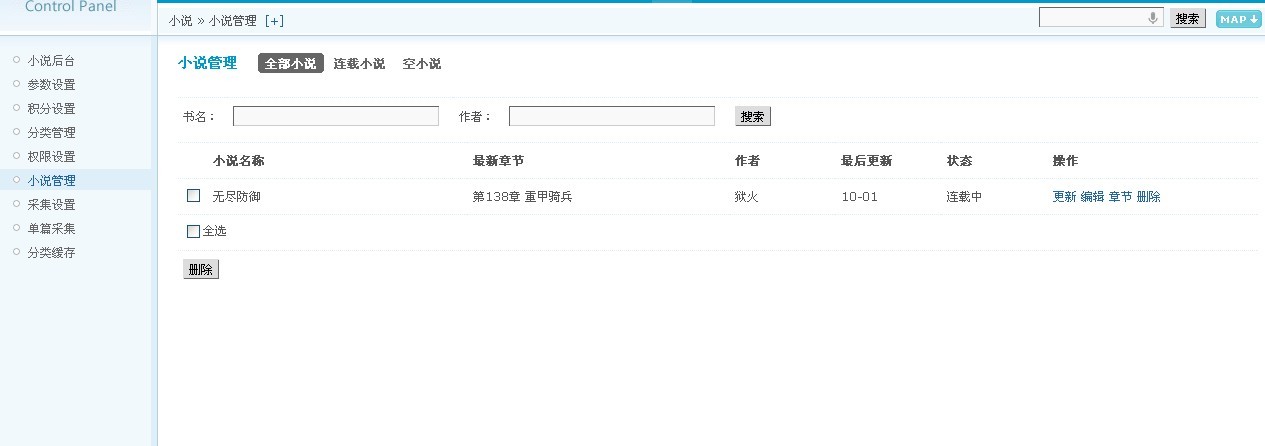This screenshot has height=446, width=1265.
Task: Open the MAP dropdown button
Action: point(1238,19)
